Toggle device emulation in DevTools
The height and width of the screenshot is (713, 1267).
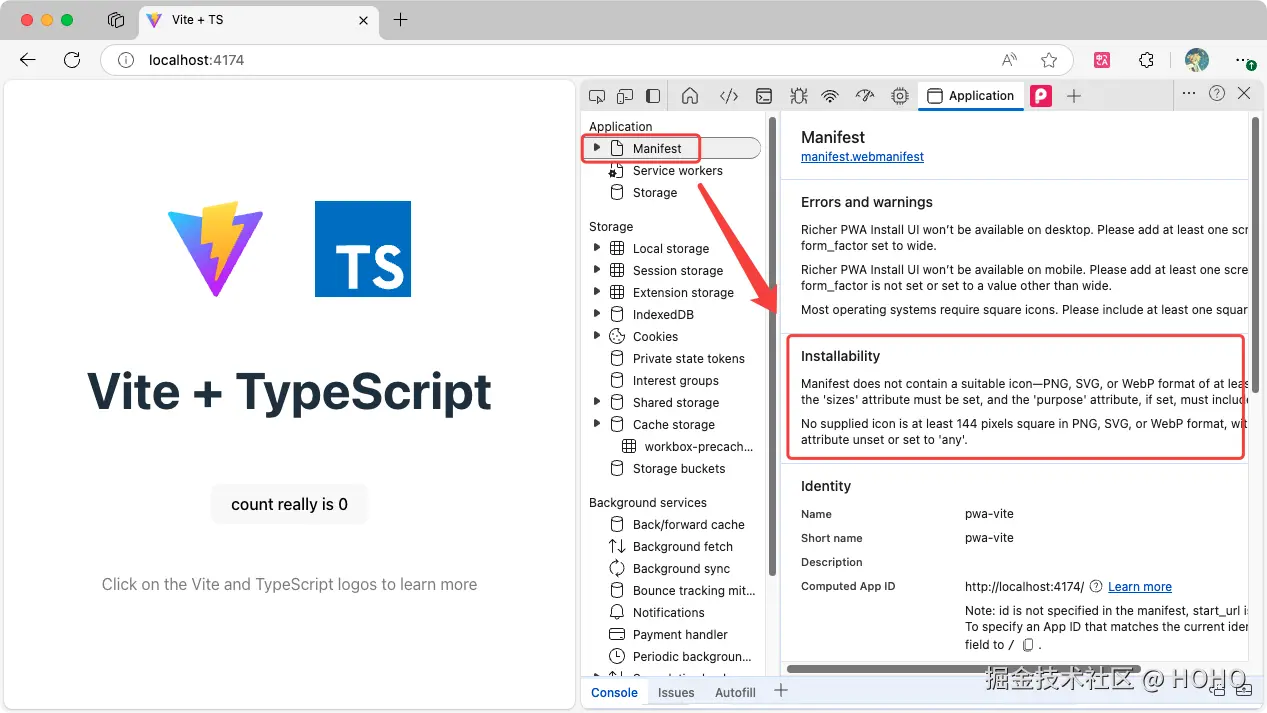625,96
